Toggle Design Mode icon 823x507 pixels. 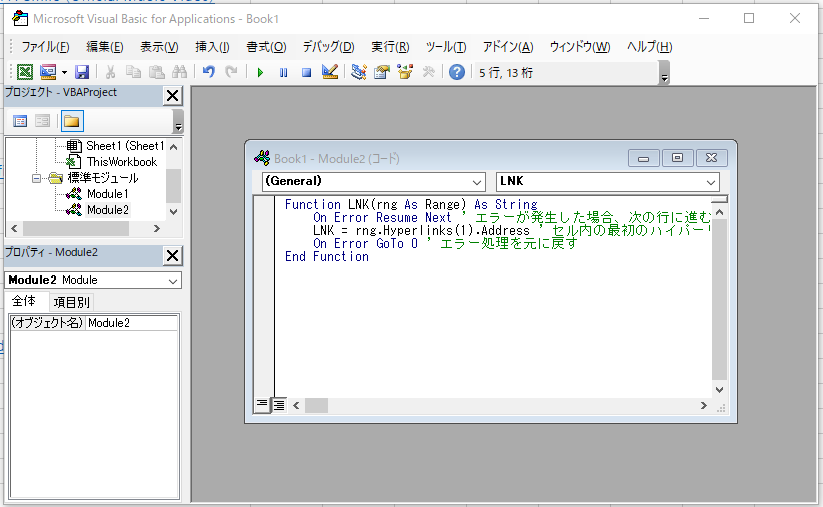click(x=330, y=72)
